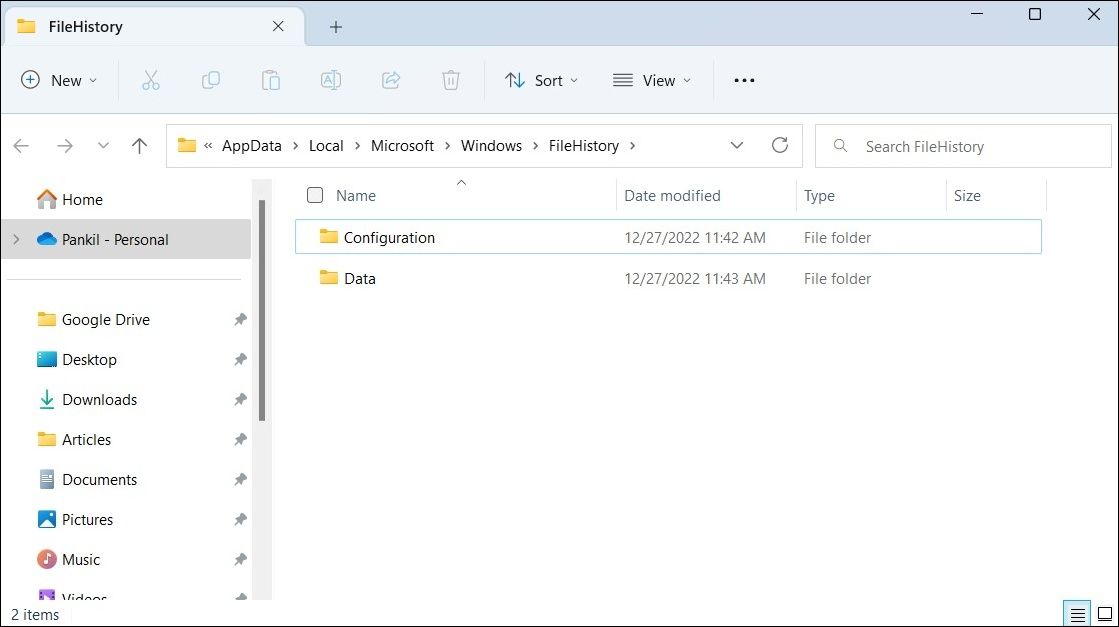
Task: Open the View dropdown menu
Action: (x=652, y=81)
